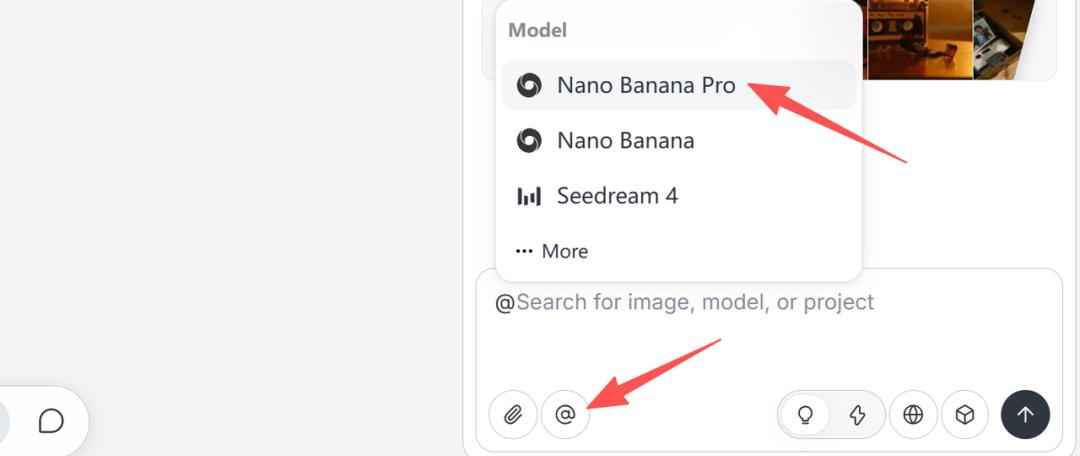Viewport: 1080px width, 456px height.
Task: Click the 3D cube icon button
Action: pyautogui.click(x=965, y=414)
